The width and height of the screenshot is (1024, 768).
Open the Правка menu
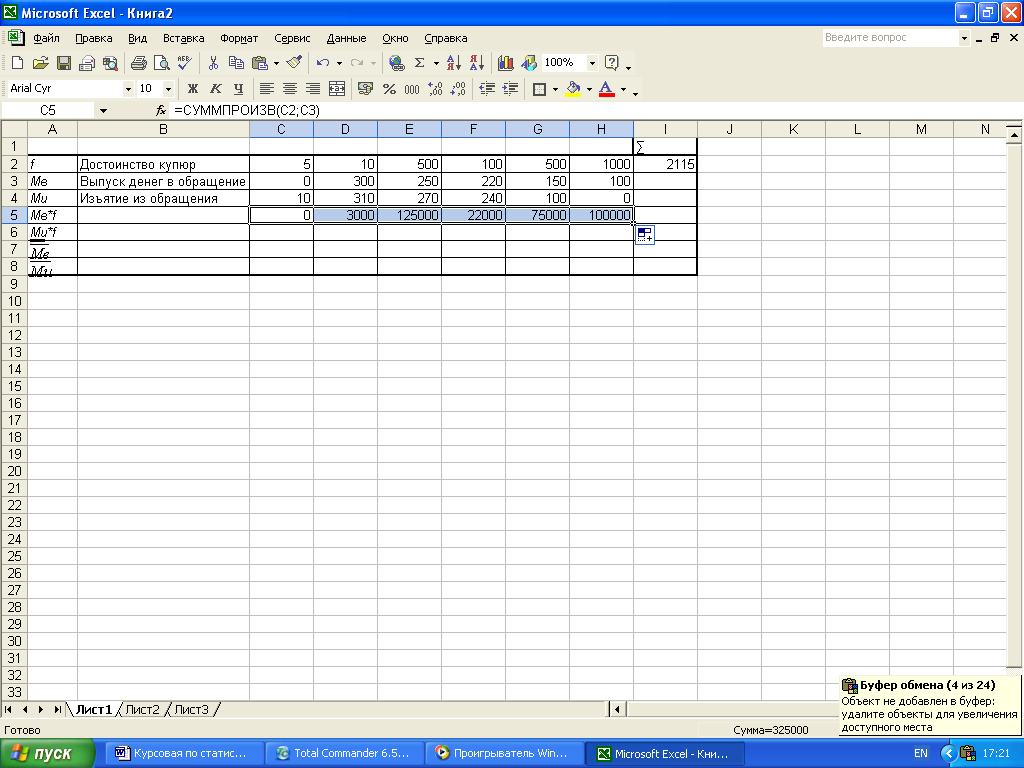click(93, 38)
